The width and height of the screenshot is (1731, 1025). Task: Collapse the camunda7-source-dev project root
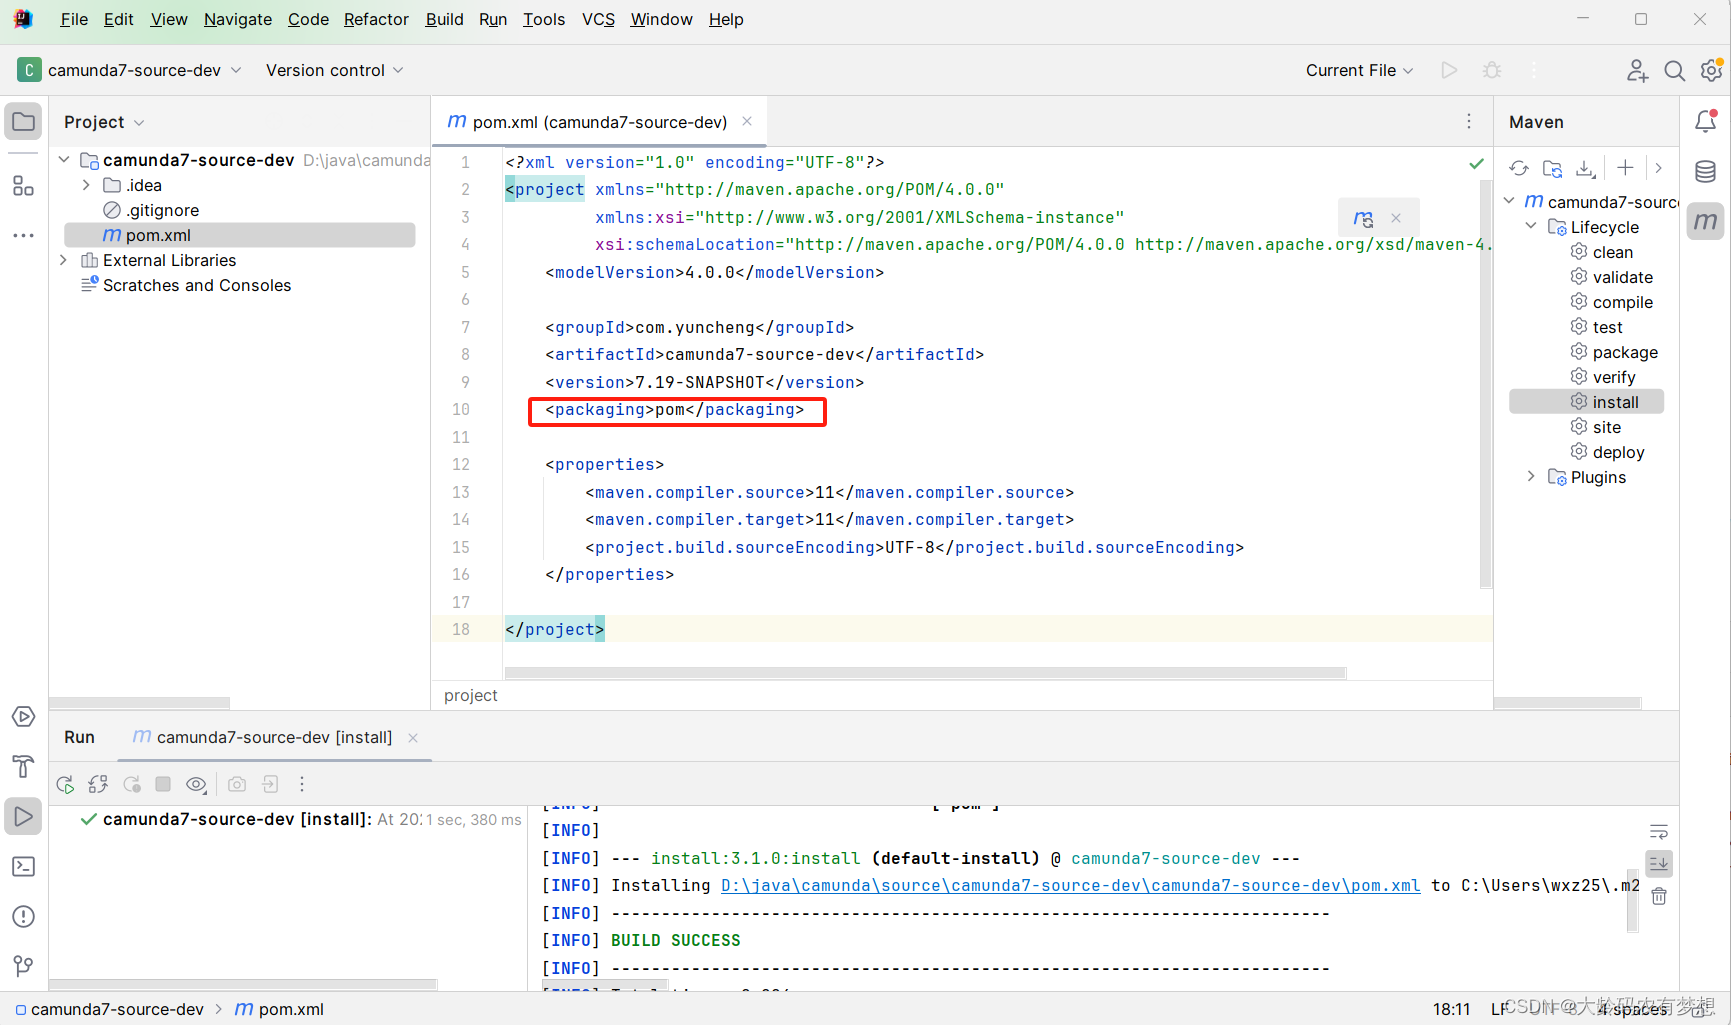tap(64, 160)
